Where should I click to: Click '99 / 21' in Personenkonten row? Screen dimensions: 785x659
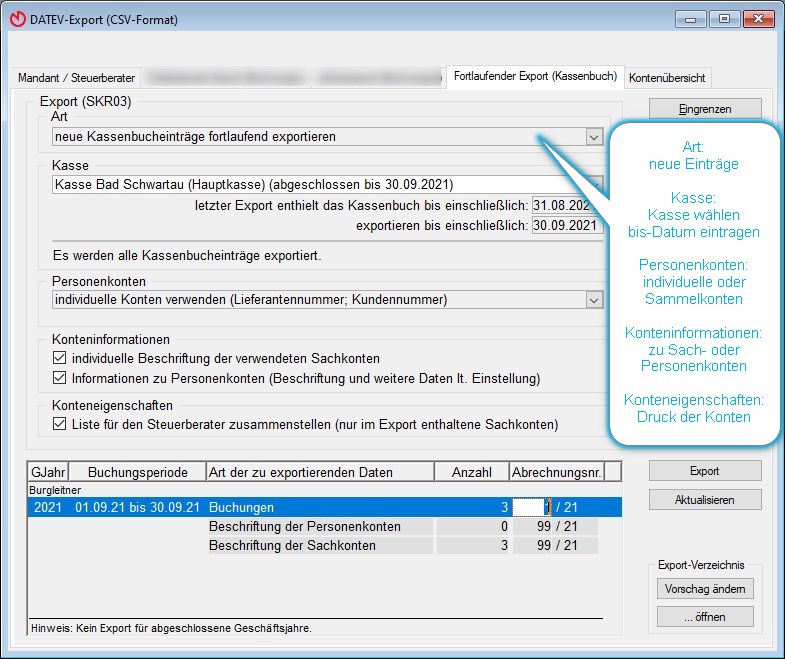tap(557, 527)
